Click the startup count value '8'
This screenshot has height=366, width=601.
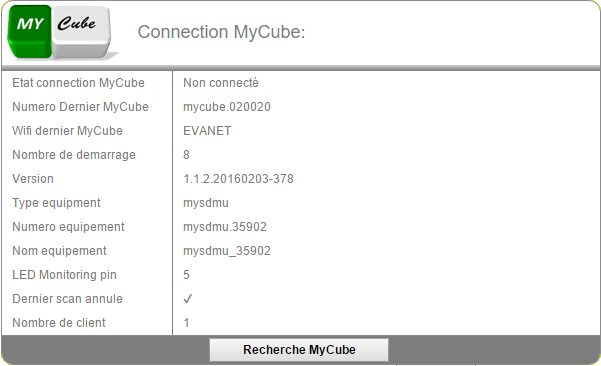pyautogui.click(x=186, y=155)
